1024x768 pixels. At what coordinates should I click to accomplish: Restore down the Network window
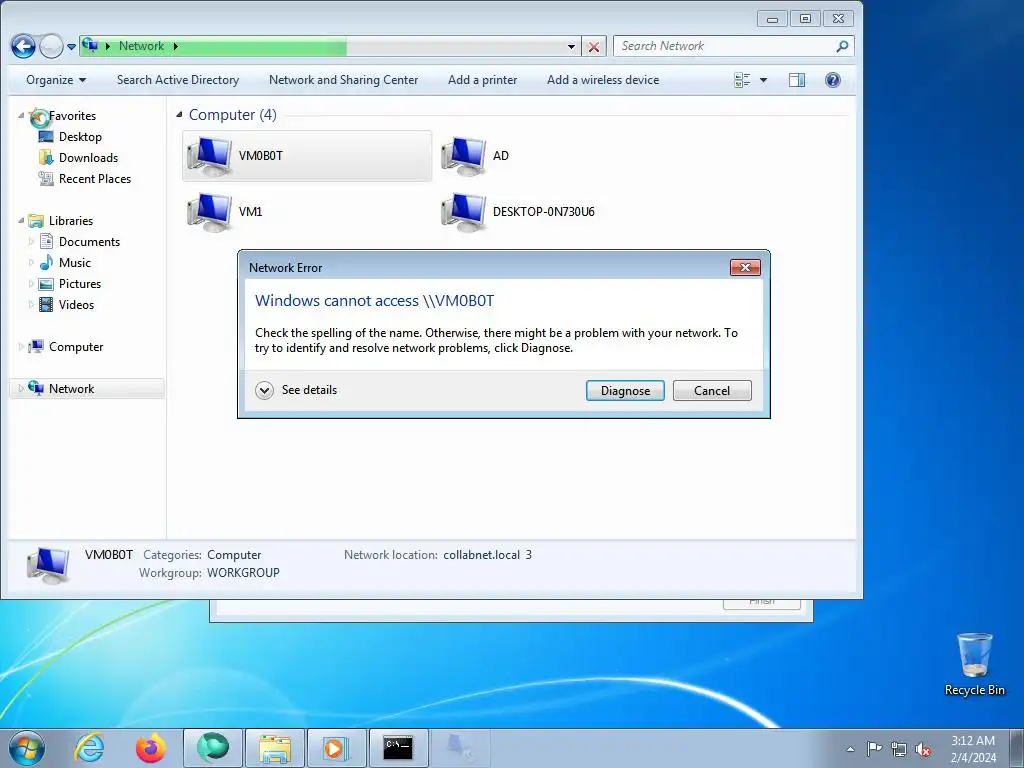805,19
